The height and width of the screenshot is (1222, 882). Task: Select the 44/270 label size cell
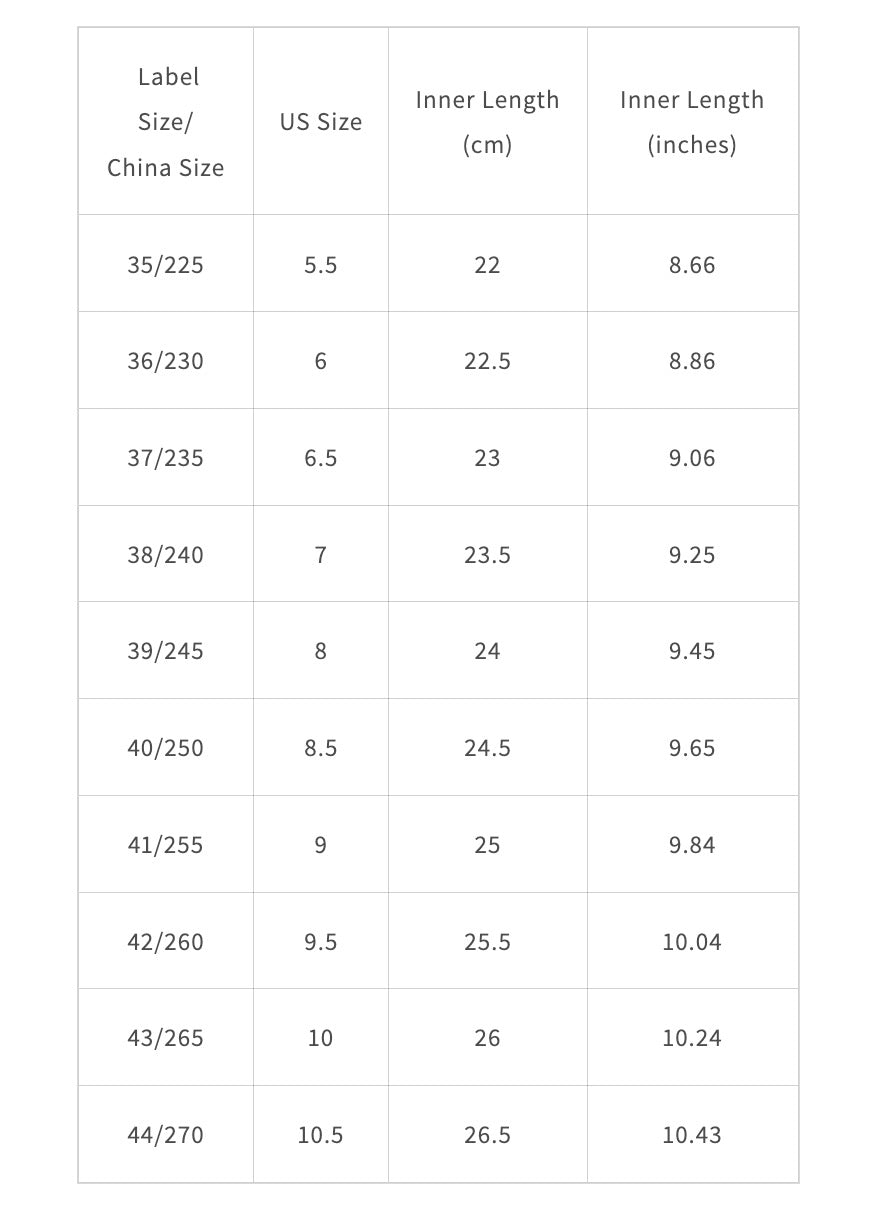(166, 1135)
